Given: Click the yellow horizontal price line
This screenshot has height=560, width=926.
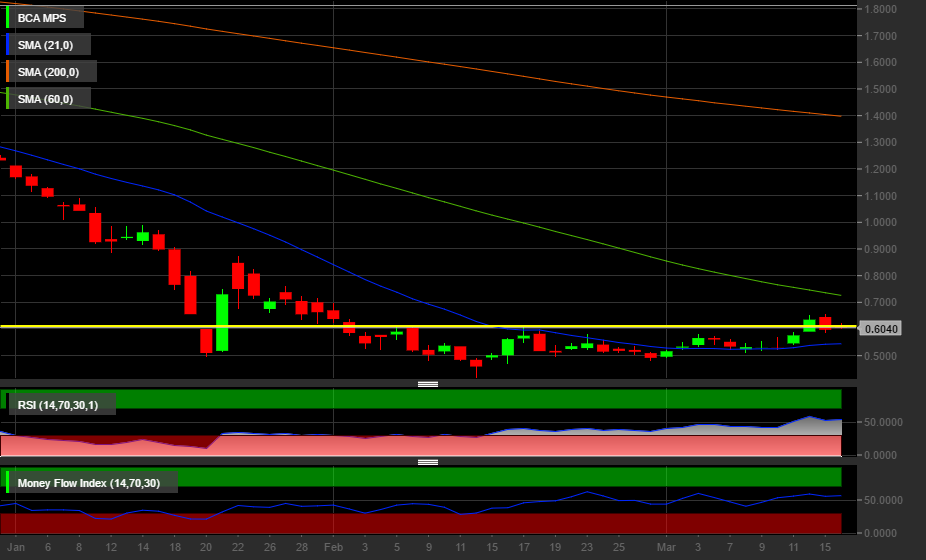Looking at the screenshot, I should point(428,326).
